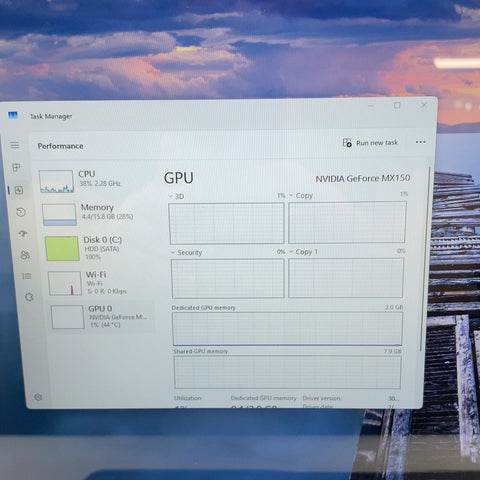
Task: Click the 'S: 0 R: 0 Kbps' Wi-Fi text
Action: (x=107, y=291)
